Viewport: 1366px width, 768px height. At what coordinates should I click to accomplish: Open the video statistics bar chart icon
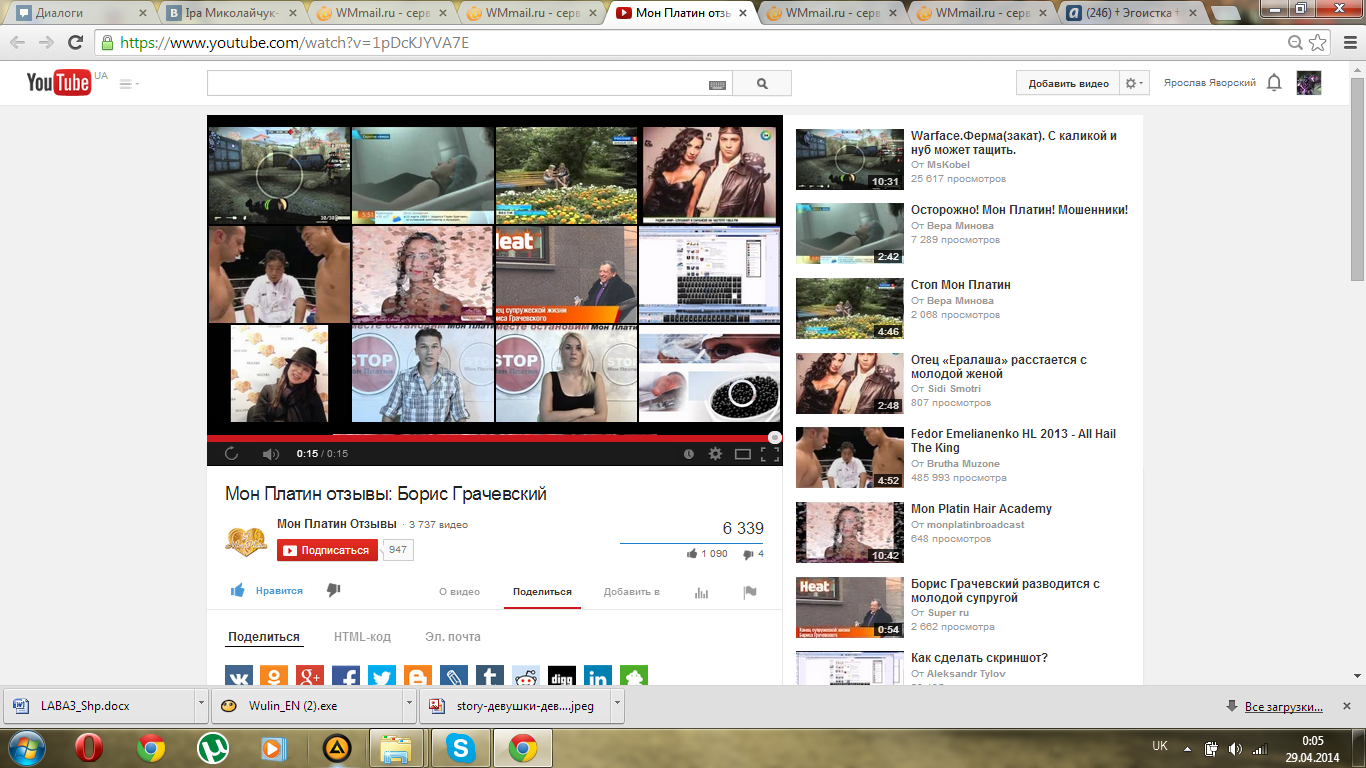point(701,592)
